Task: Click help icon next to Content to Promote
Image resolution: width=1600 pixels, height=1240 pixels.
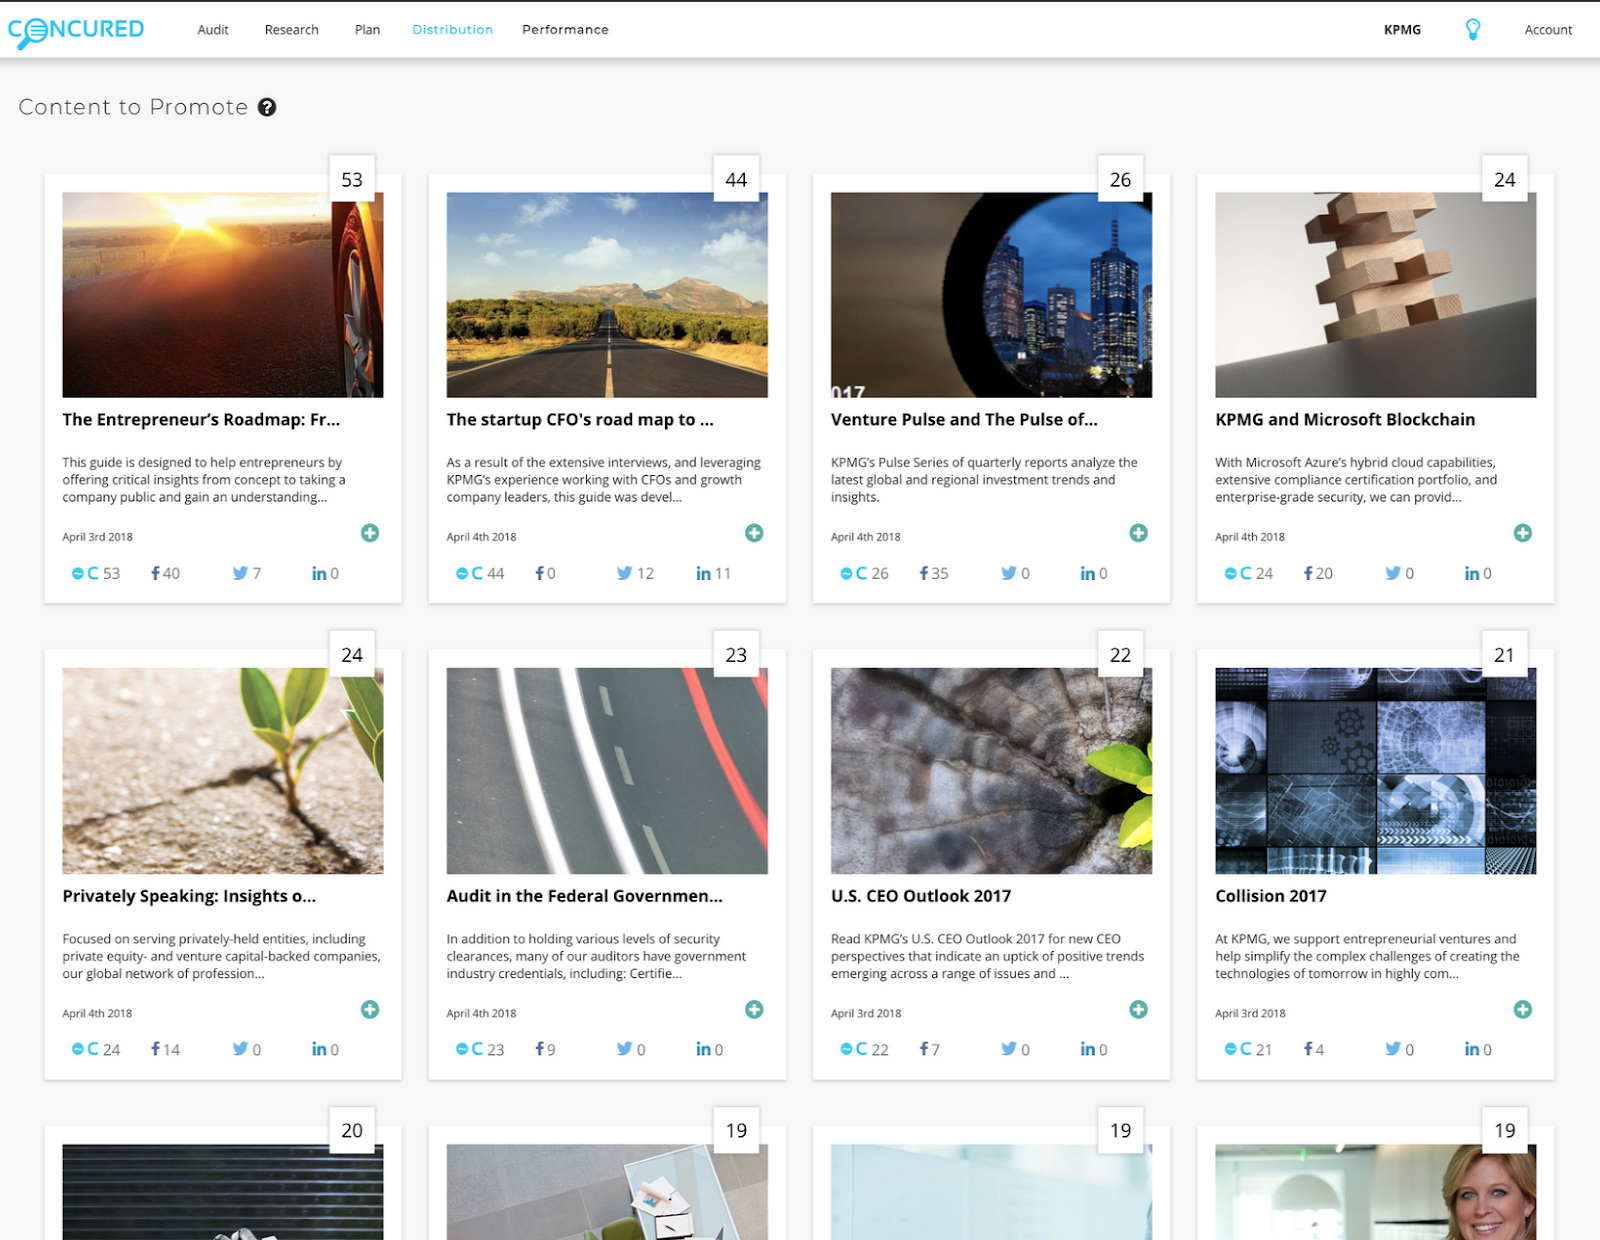Action: (x=267, y=107)
